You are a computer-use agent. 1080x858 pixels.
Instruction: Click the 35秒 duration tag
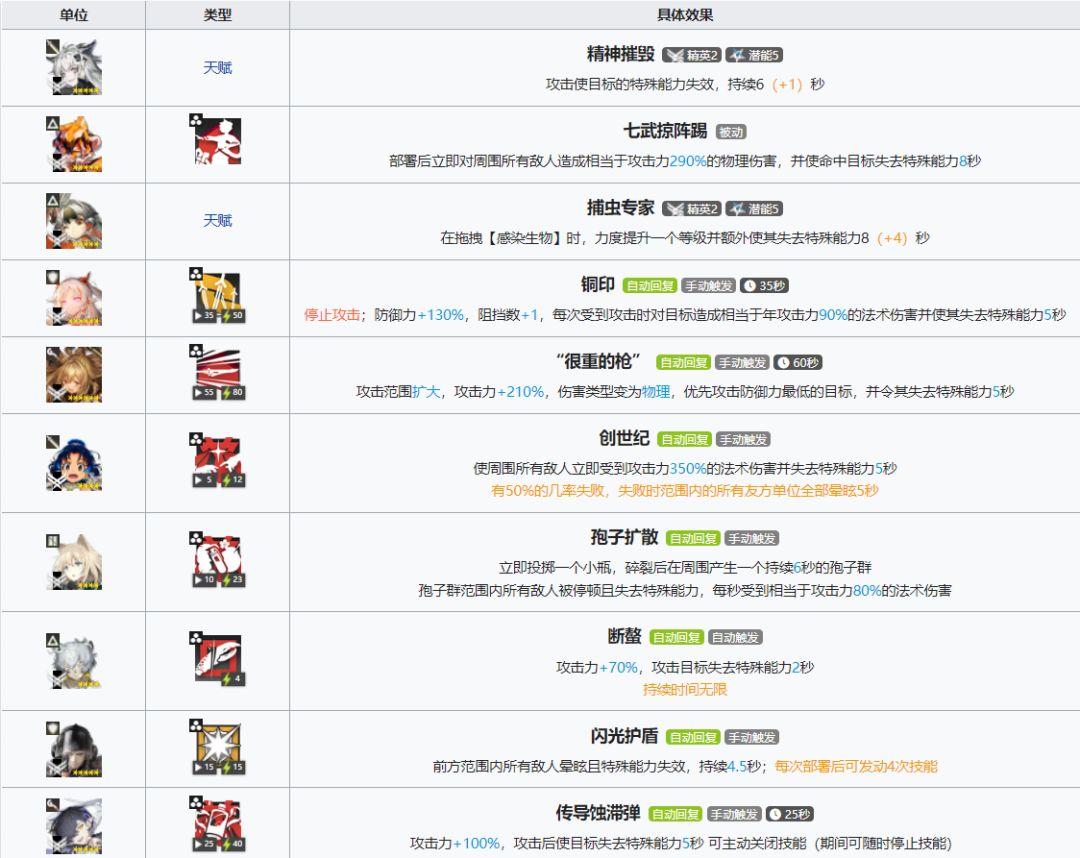point(765,286)
